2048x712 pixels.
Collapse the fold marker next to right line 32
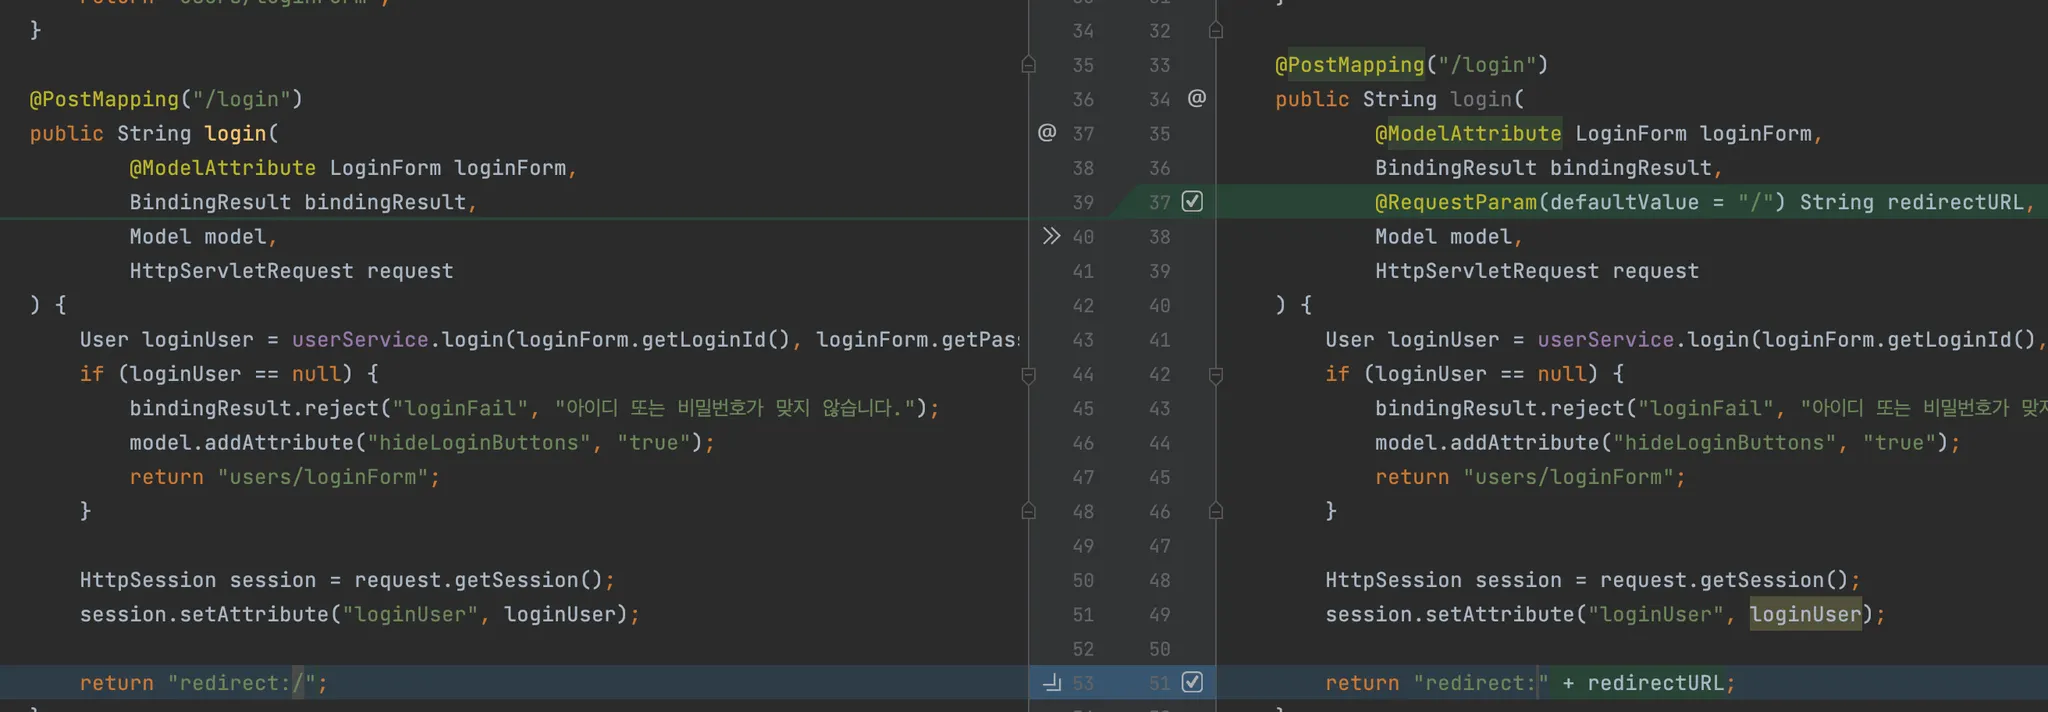point(1216,31)
